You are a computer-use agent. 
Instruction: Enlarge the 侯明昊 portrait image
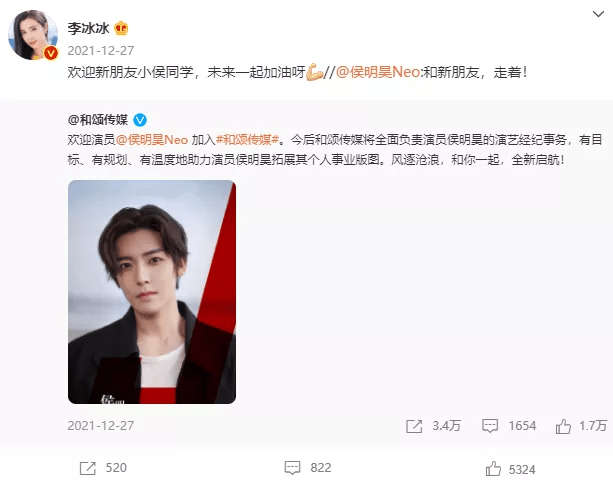(152, 292)
